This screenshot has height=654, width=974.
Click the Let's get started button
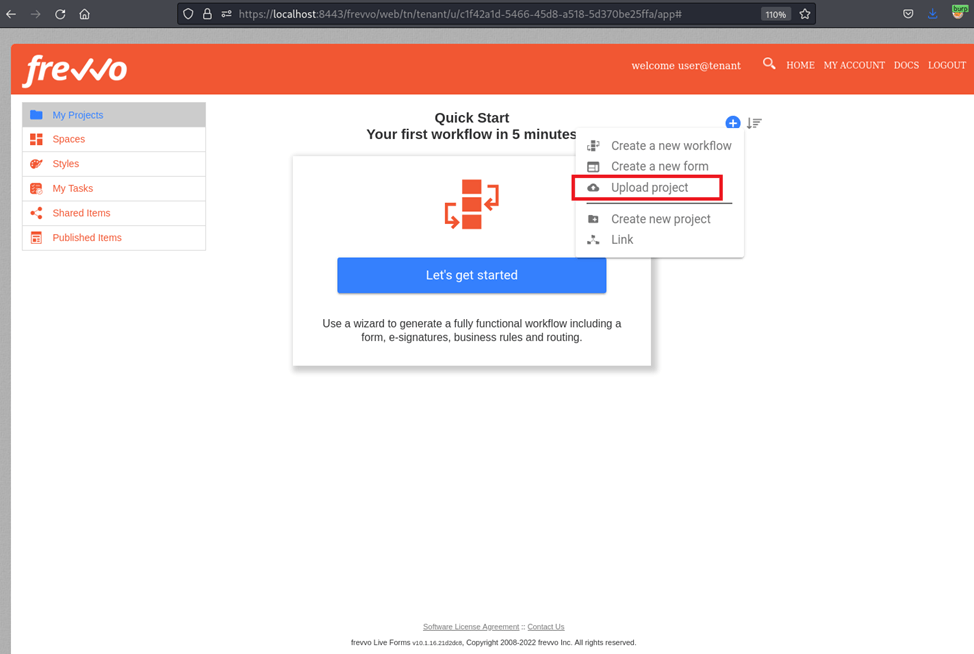click(471, 275)
